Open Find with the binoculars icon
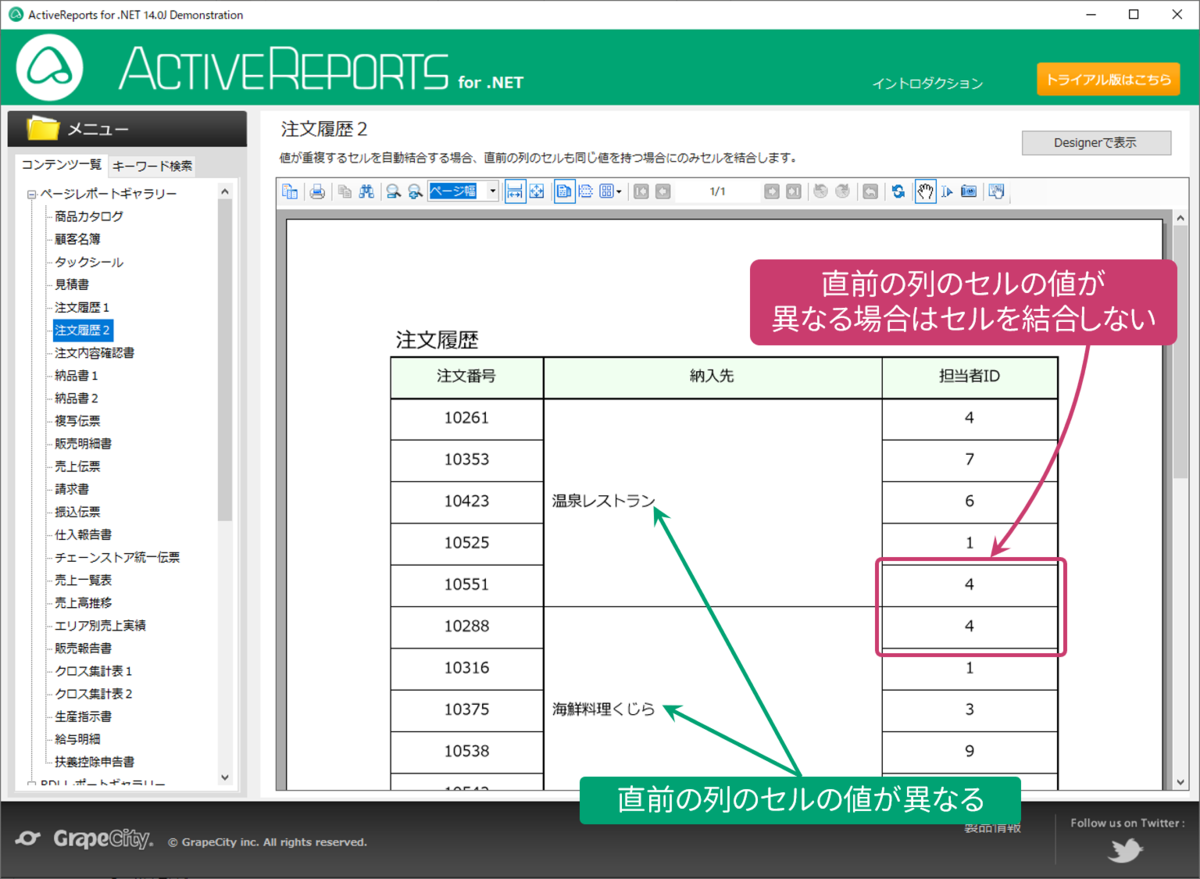1200x879 pixels. tap(367, 191)
